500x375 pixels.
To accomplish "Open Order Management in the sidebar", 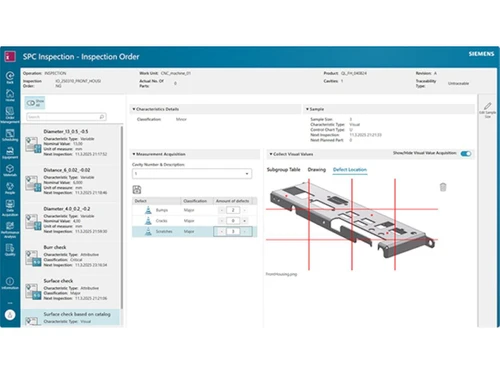I will [x=10, y=114].
